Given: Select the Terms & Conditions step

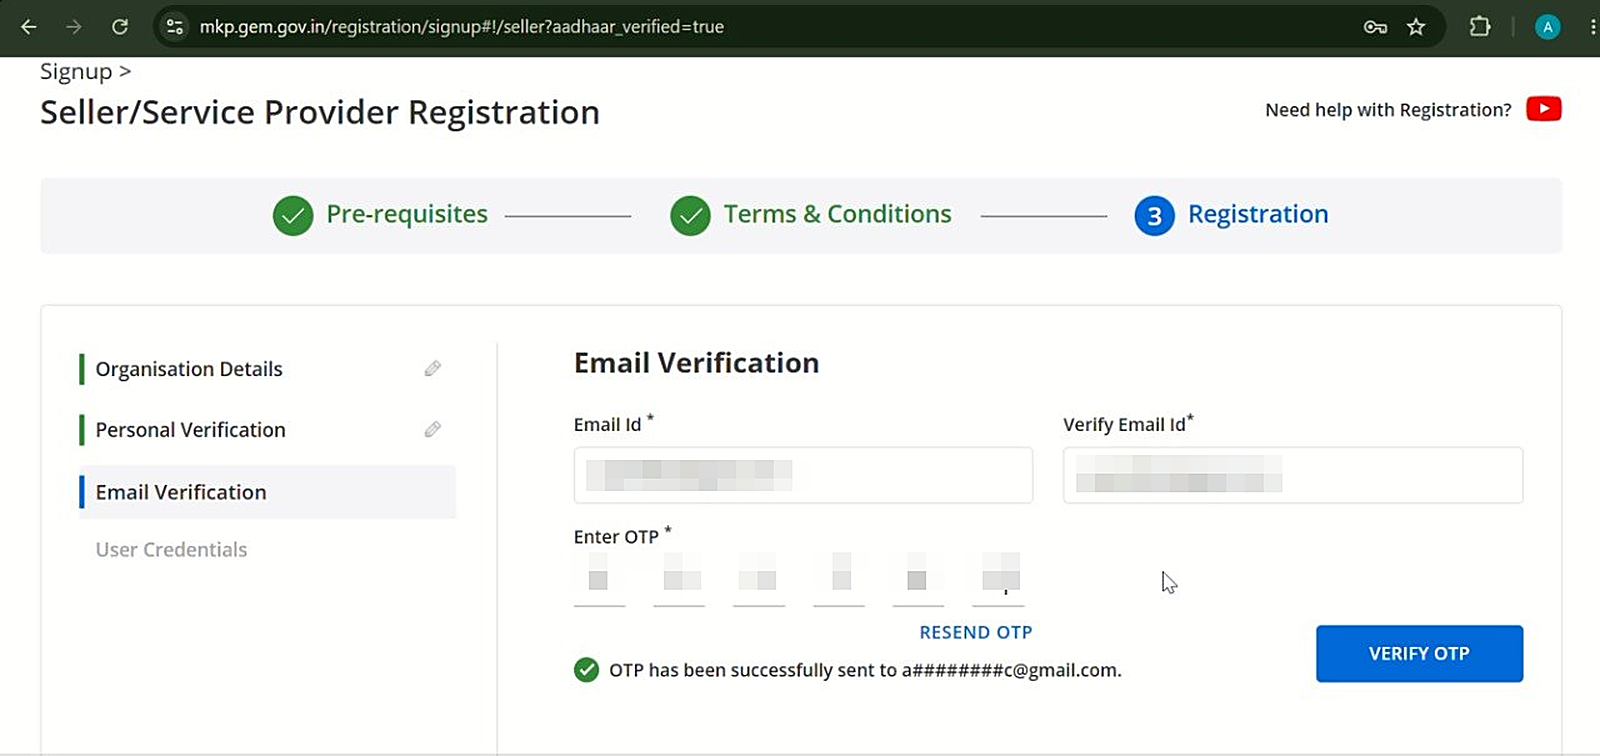Looking at the screenshot, I should 837,214.
